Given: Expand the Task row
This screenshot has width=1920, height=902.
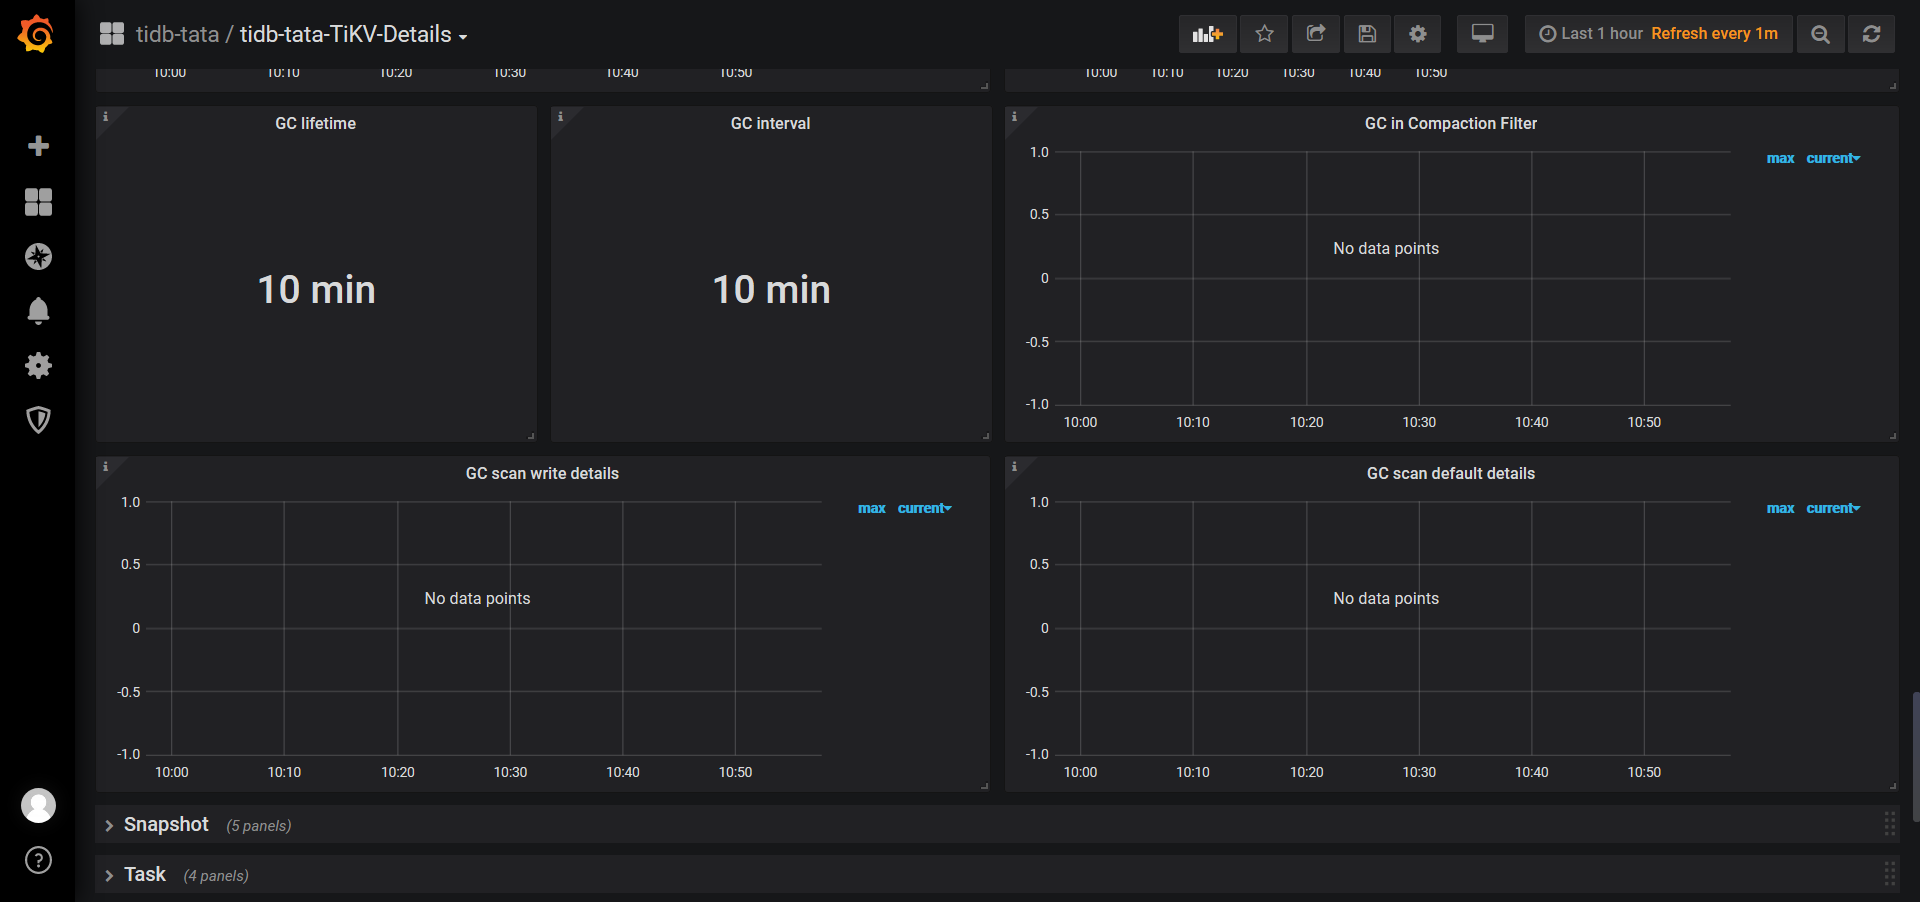Looking at the screenshot, I should click(x=145, y=875).
